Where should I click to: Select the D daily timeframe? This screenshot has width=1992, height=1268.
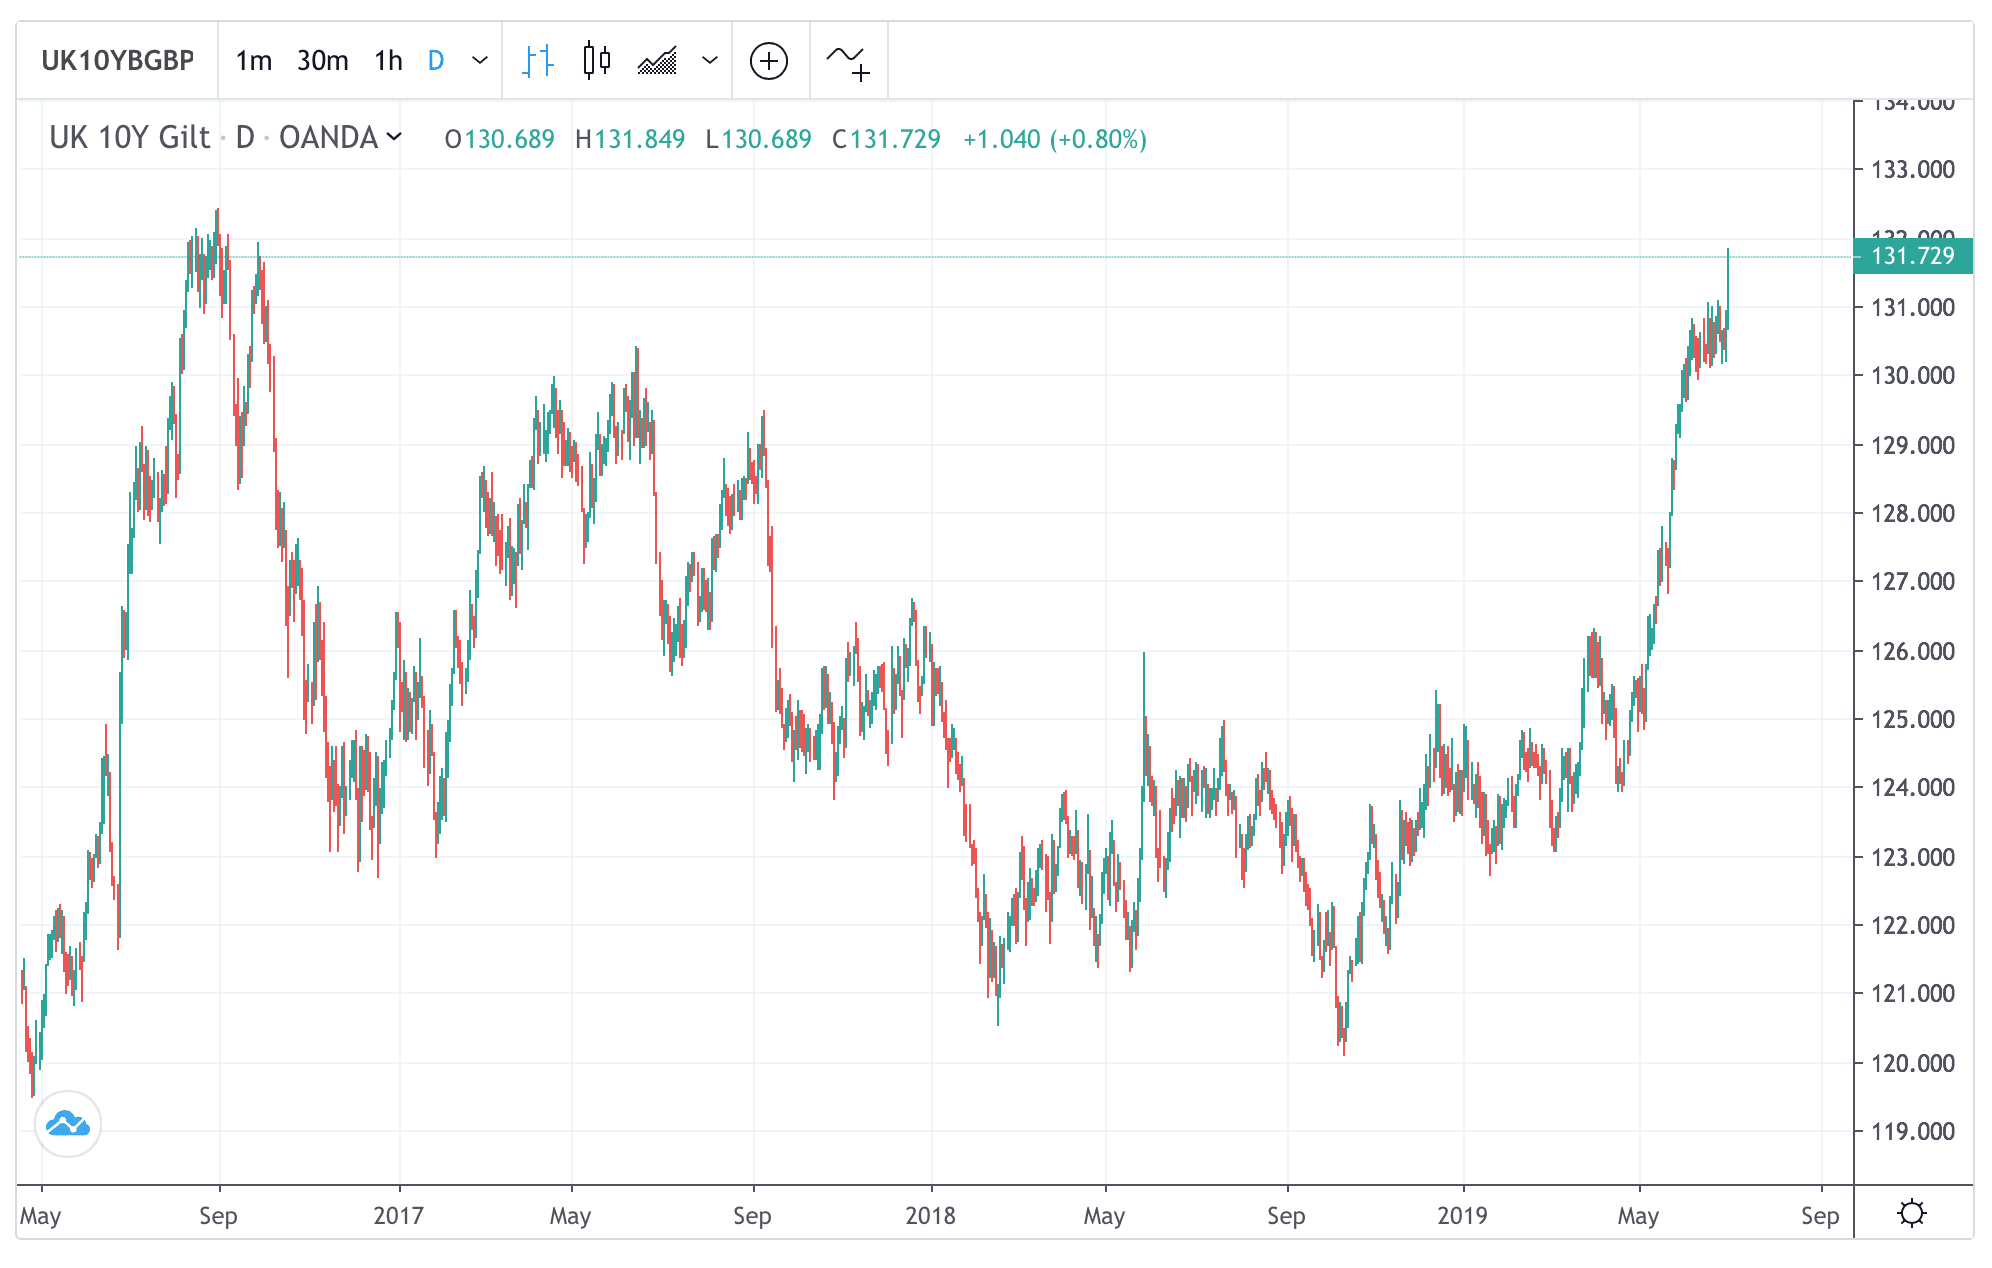pos(436,61)
